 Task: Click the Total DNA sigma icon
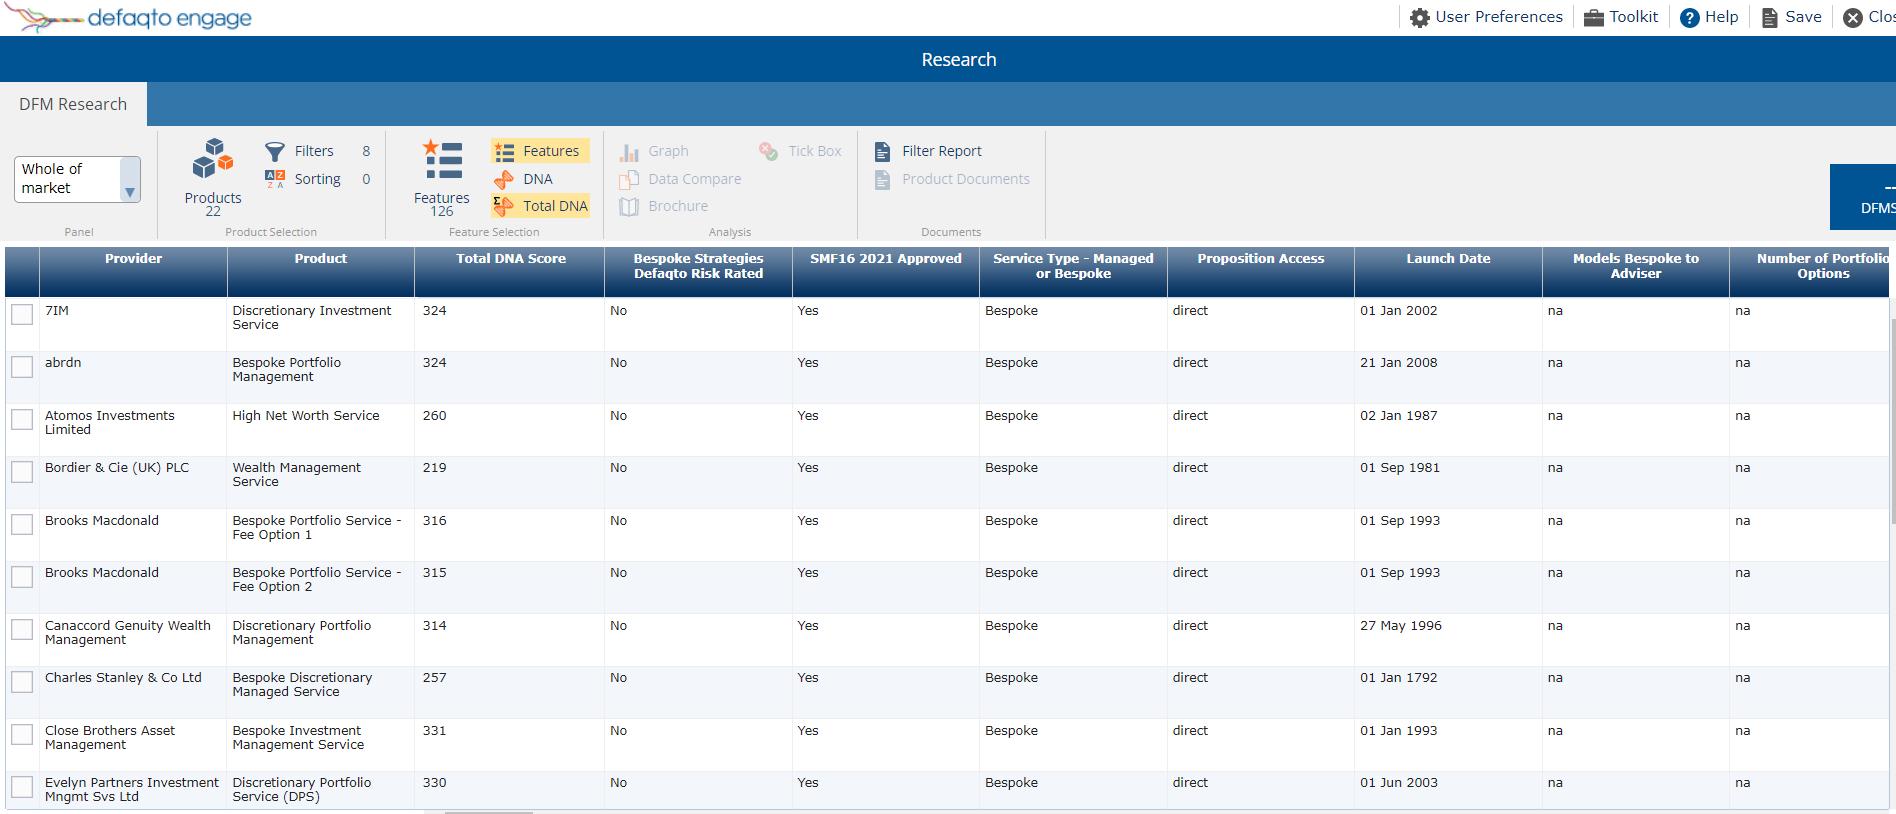click(504, 206)
